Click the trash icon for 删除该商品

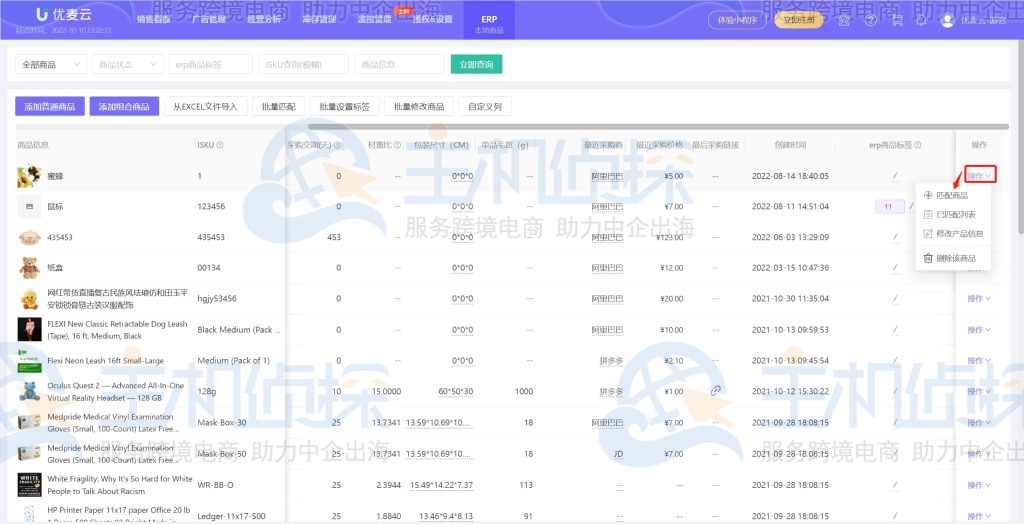click(x=928, y=258)
